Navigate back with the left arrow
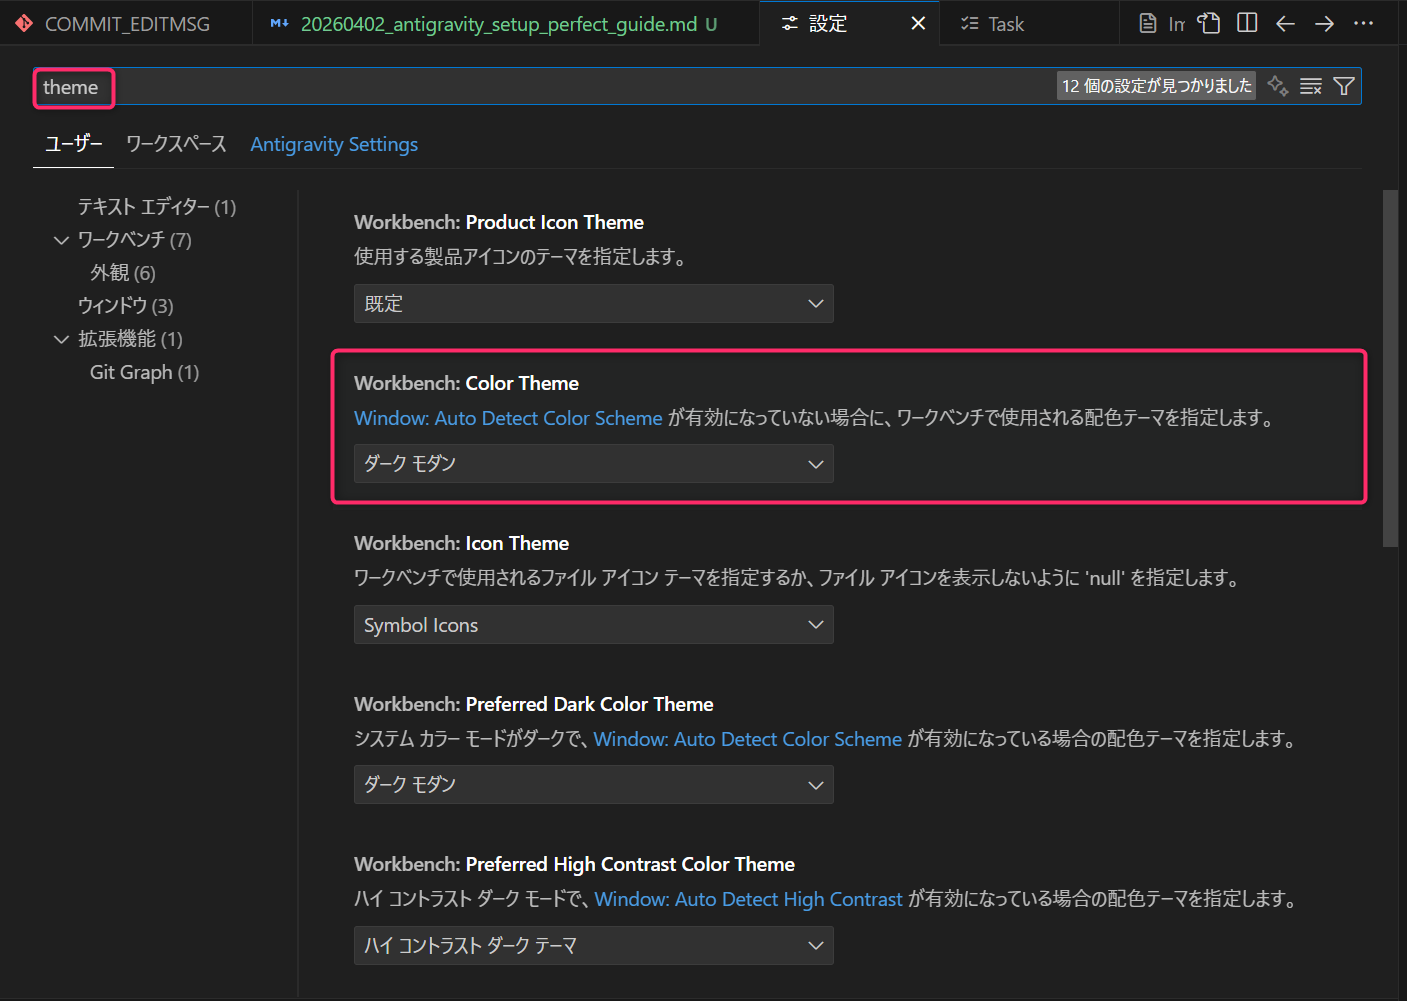Image resolution: width=1407 pixels, height=1001 pixels. tap(1286, 23)
